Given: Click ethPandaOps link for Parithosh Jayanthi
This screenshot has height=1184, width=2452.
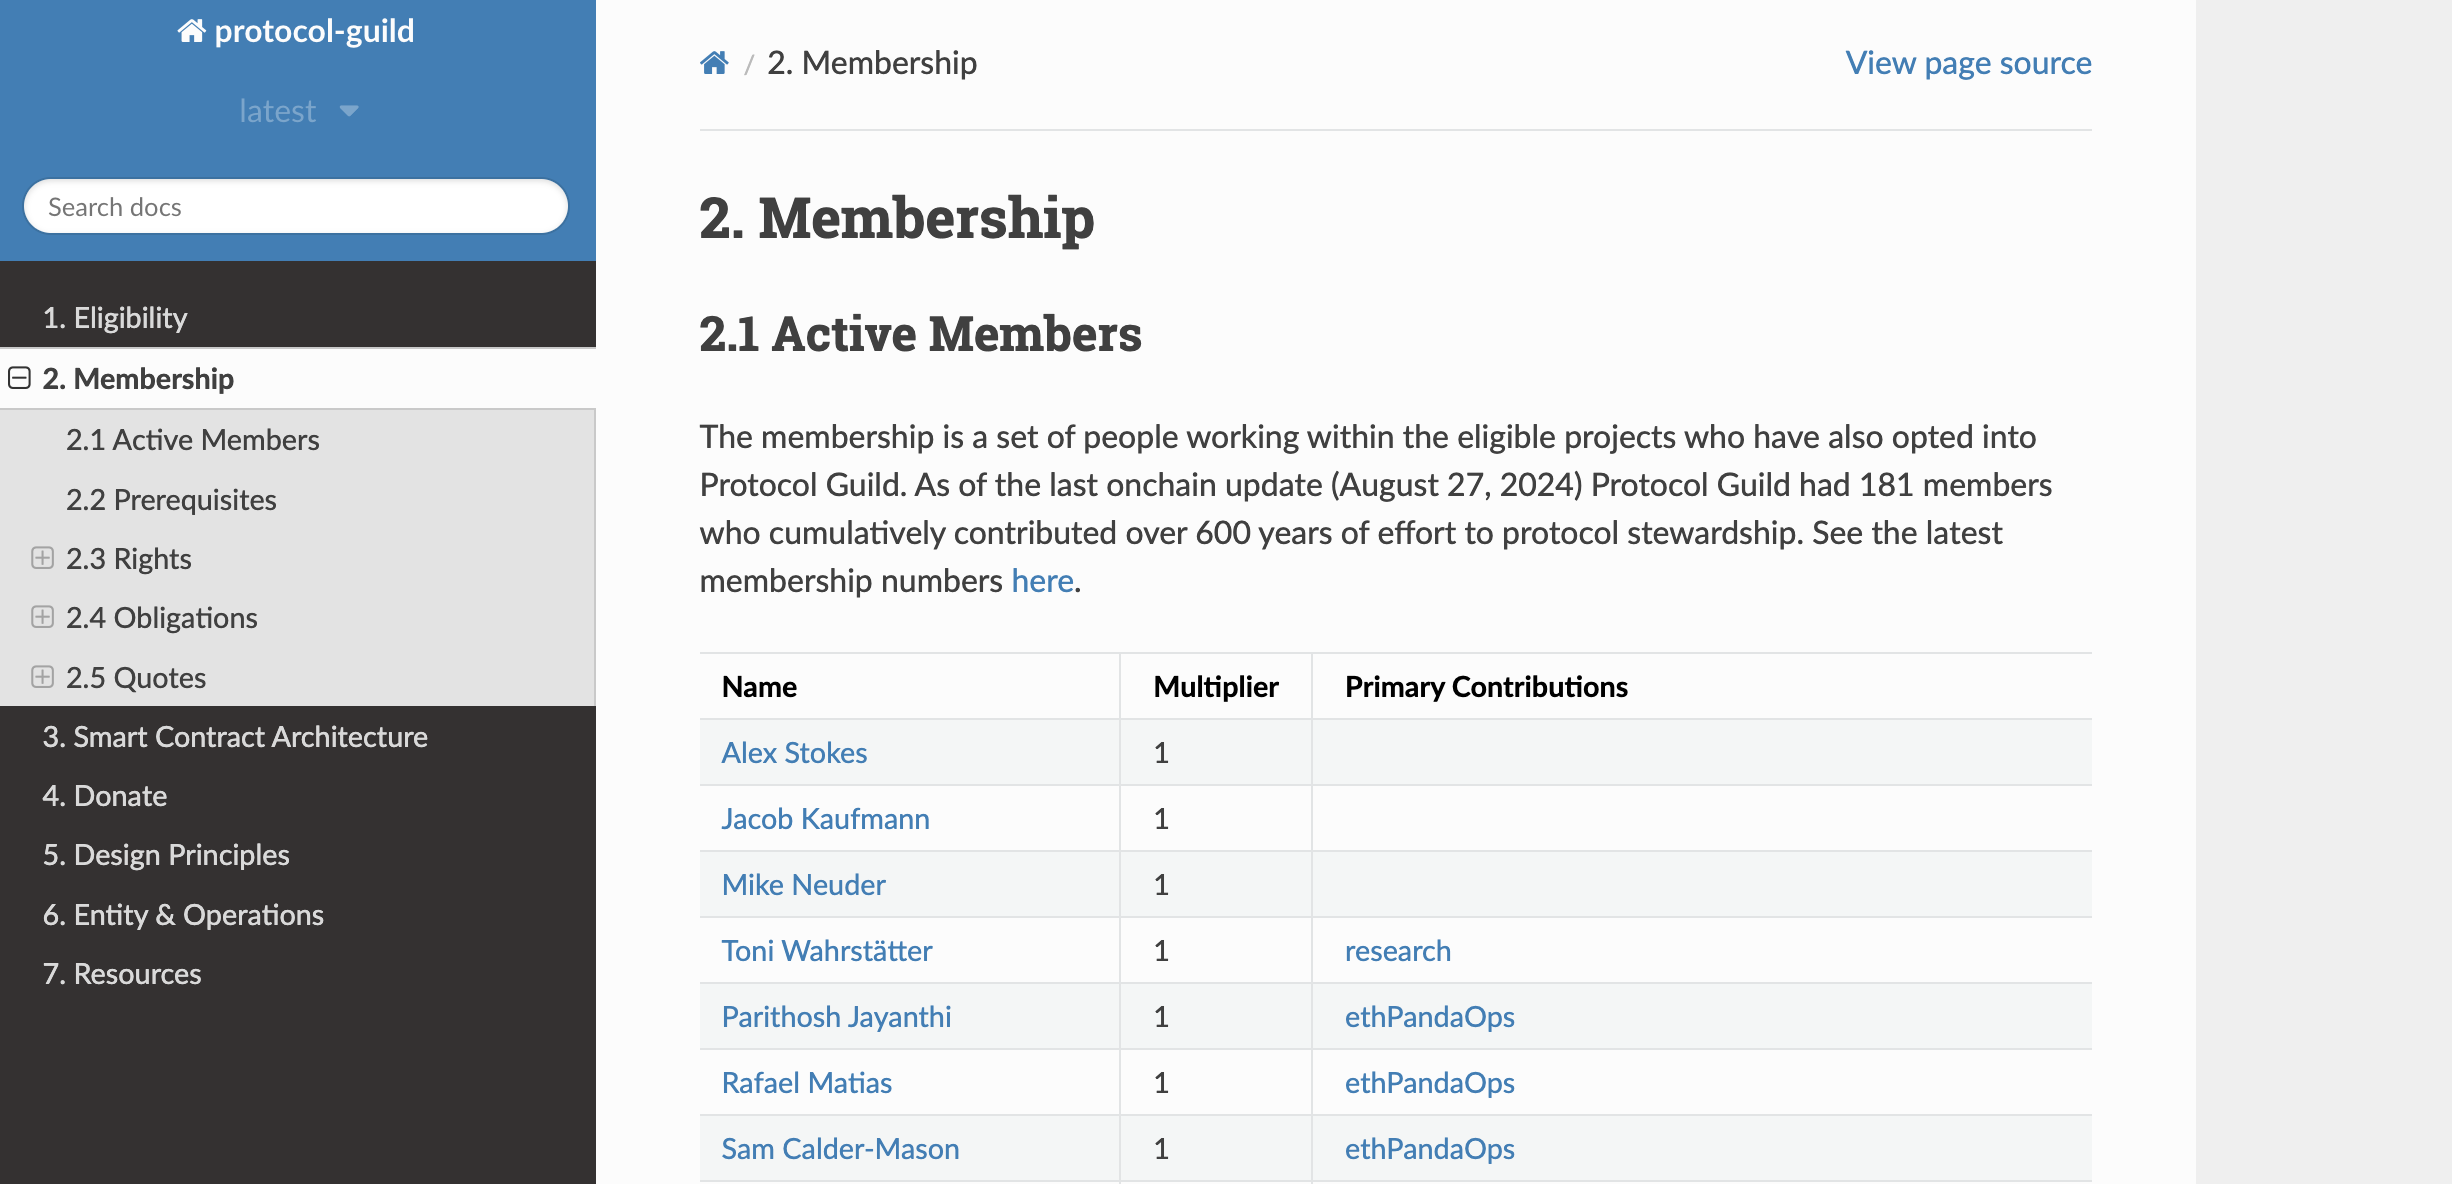Looking at the screenshot, I should pos(1429,1017).
